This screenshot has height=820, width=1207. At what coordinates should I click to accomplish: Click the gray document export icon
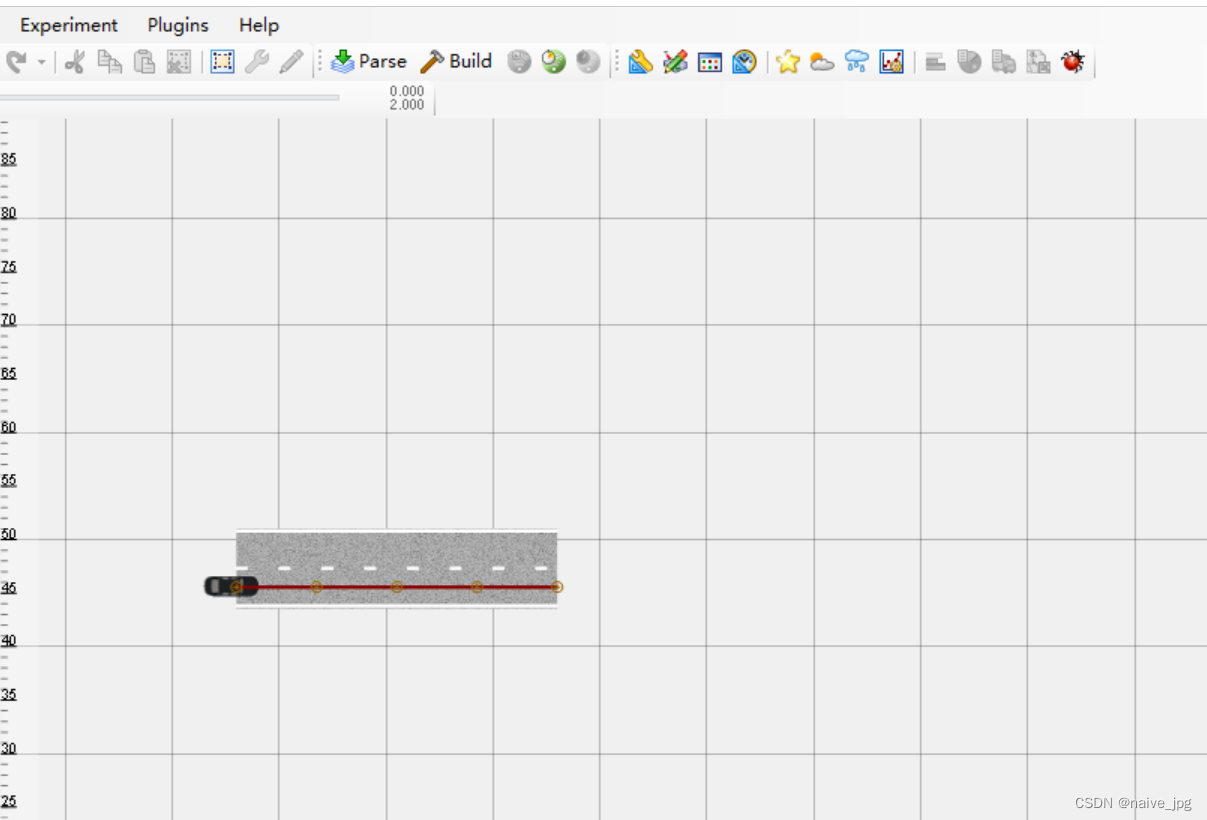[x=1038, y=62]
